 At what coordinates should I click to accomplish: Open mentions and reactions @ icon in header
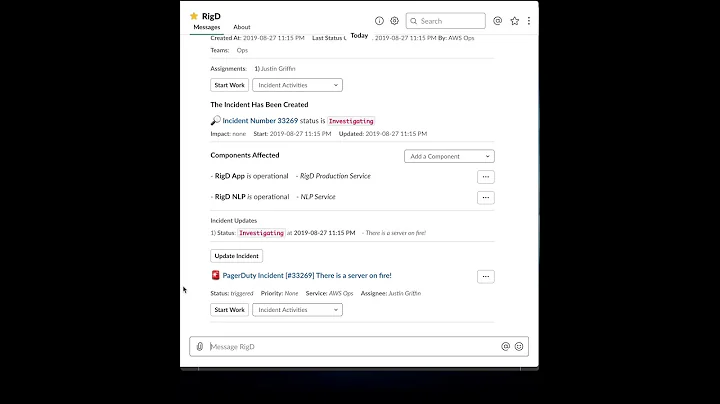pos(497,21)
